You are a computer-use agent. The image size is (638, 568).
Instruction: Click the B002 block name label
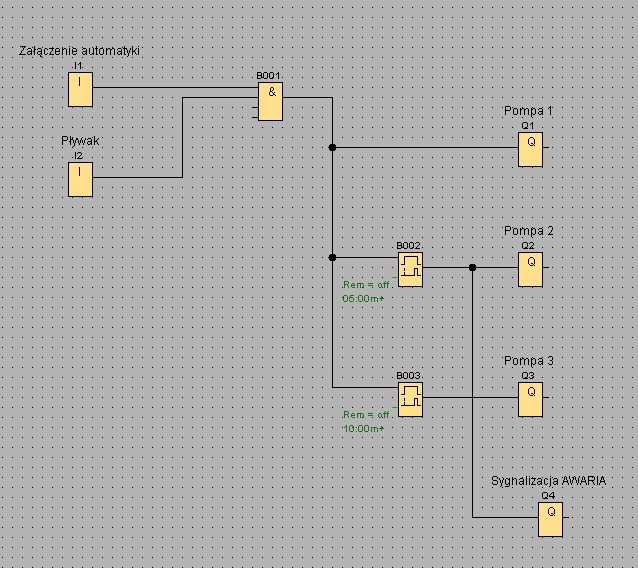pos(408,245)
